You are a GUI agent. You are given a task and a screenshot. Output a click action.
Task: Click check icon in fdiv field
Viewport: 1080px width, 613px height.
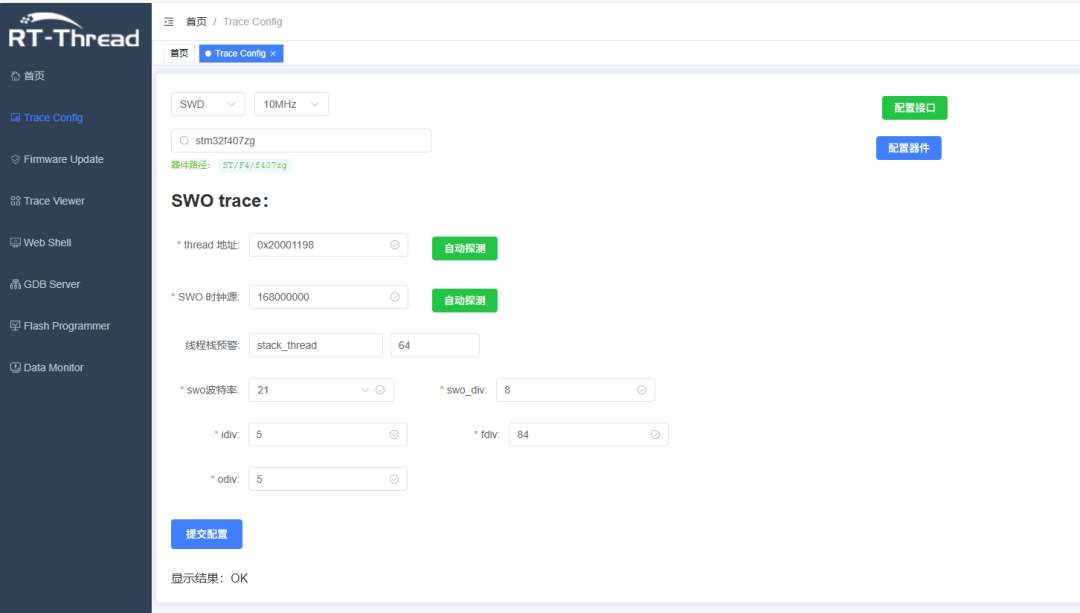pos(655,435)
